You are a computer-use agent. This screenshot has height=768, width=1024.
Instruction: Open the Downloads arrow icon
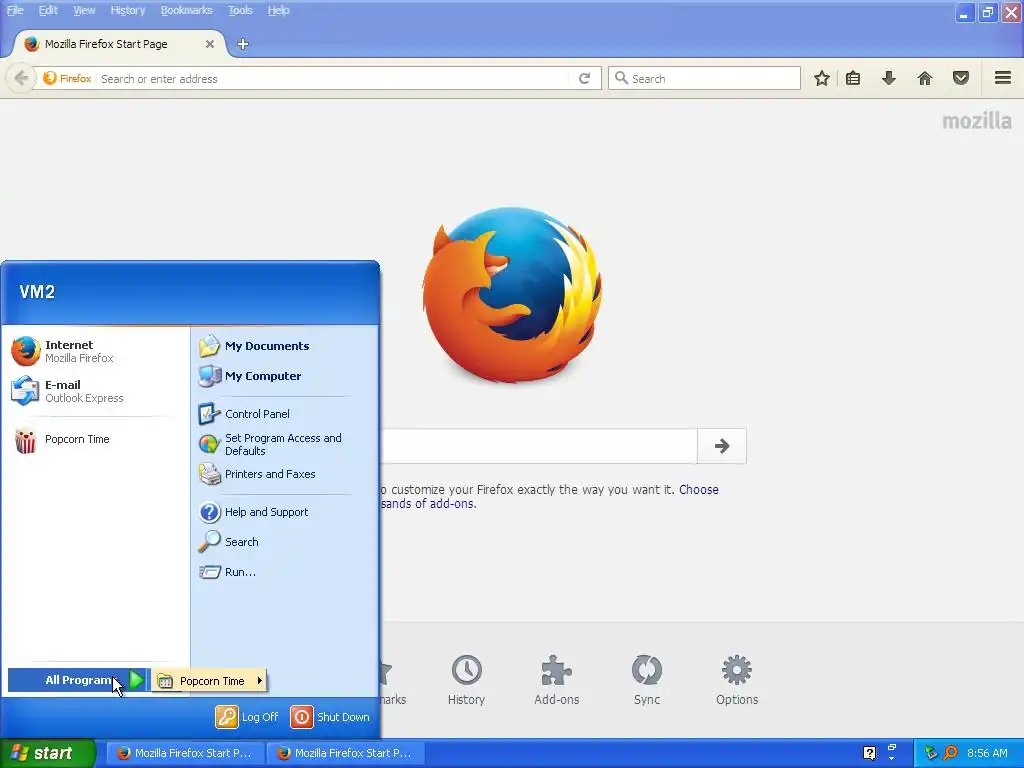[888, 78]
